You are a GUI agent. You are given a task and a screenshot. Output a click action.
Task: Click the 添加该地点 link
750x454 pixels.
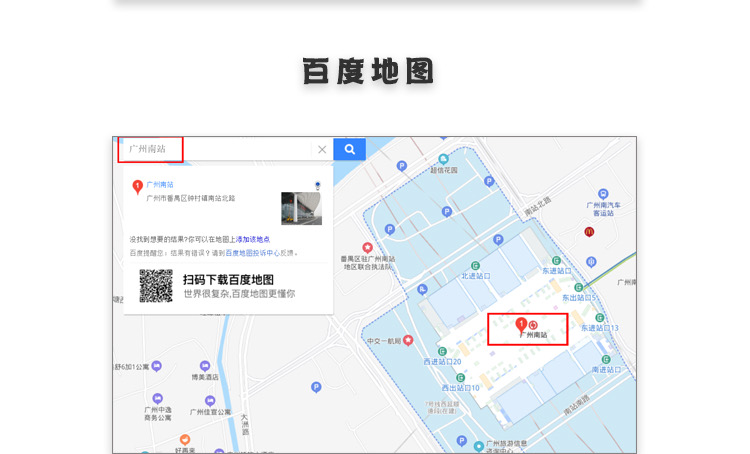pyautogui.click(x=253, y=240)
